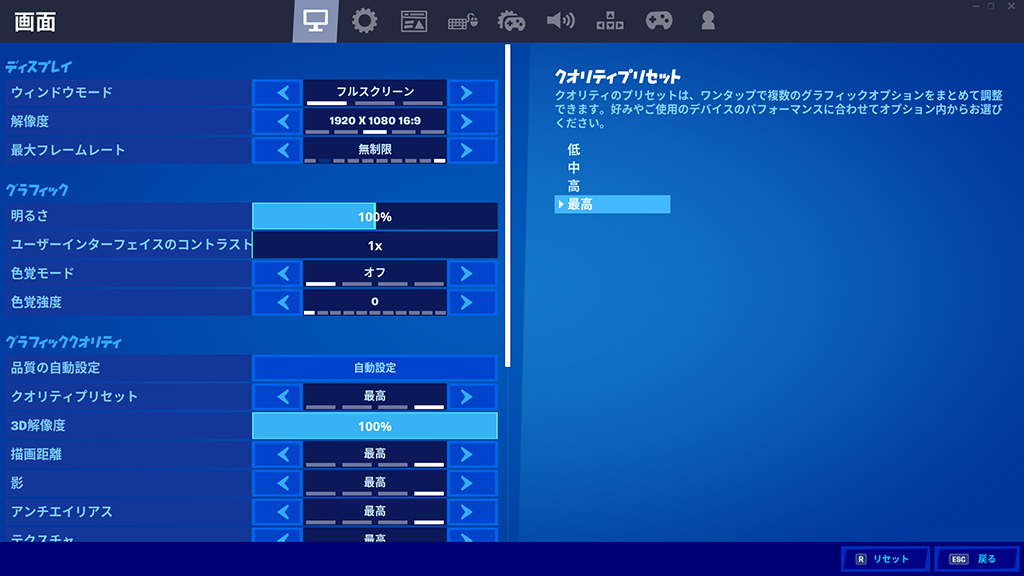Click right arrow for 影 setting
Image resolution: width=1024 pixels, height=576 pixels.
click(x=472, y=483)
